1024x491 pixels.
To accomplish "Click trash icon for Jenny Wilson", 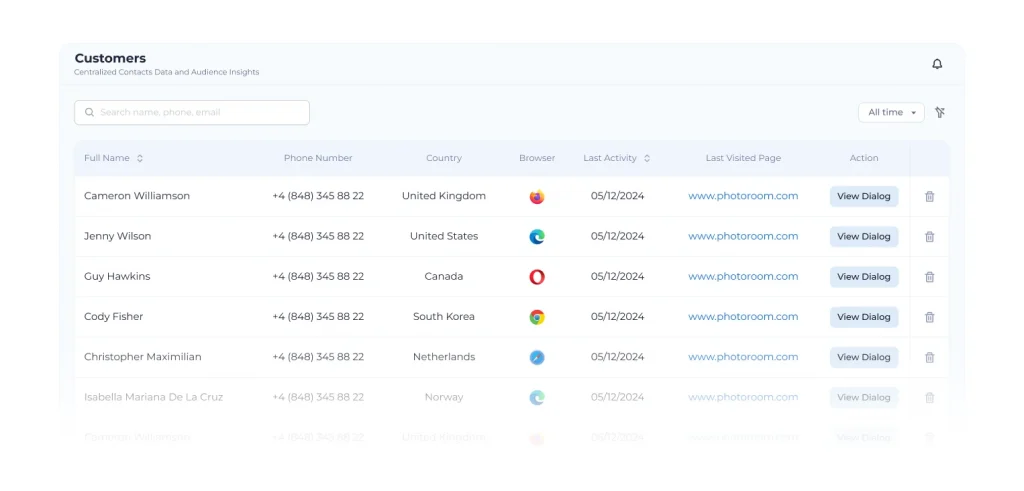I will tap(929, 237).
